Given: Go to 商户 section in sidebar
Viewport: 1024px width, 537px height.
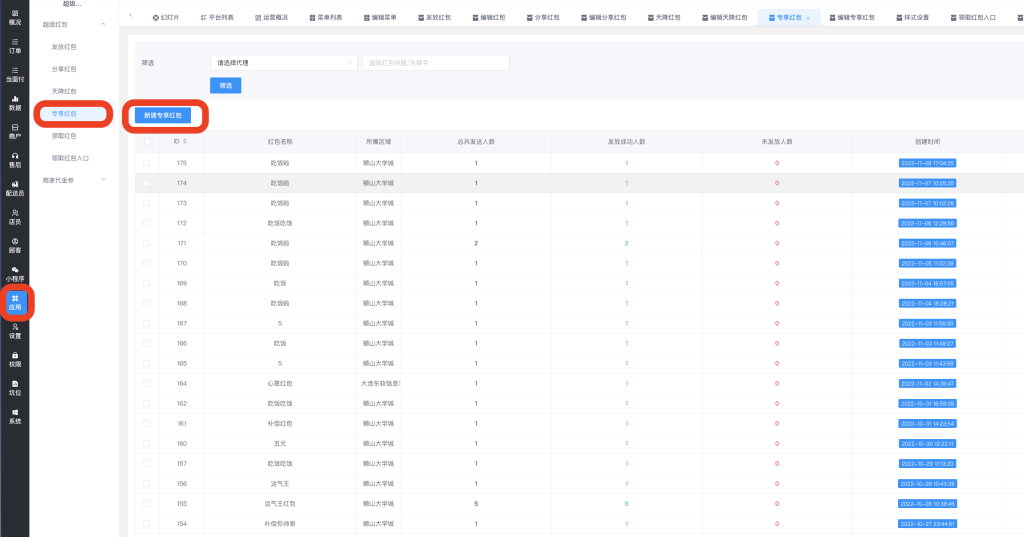Looking at the screenshot, I should 15,131.
